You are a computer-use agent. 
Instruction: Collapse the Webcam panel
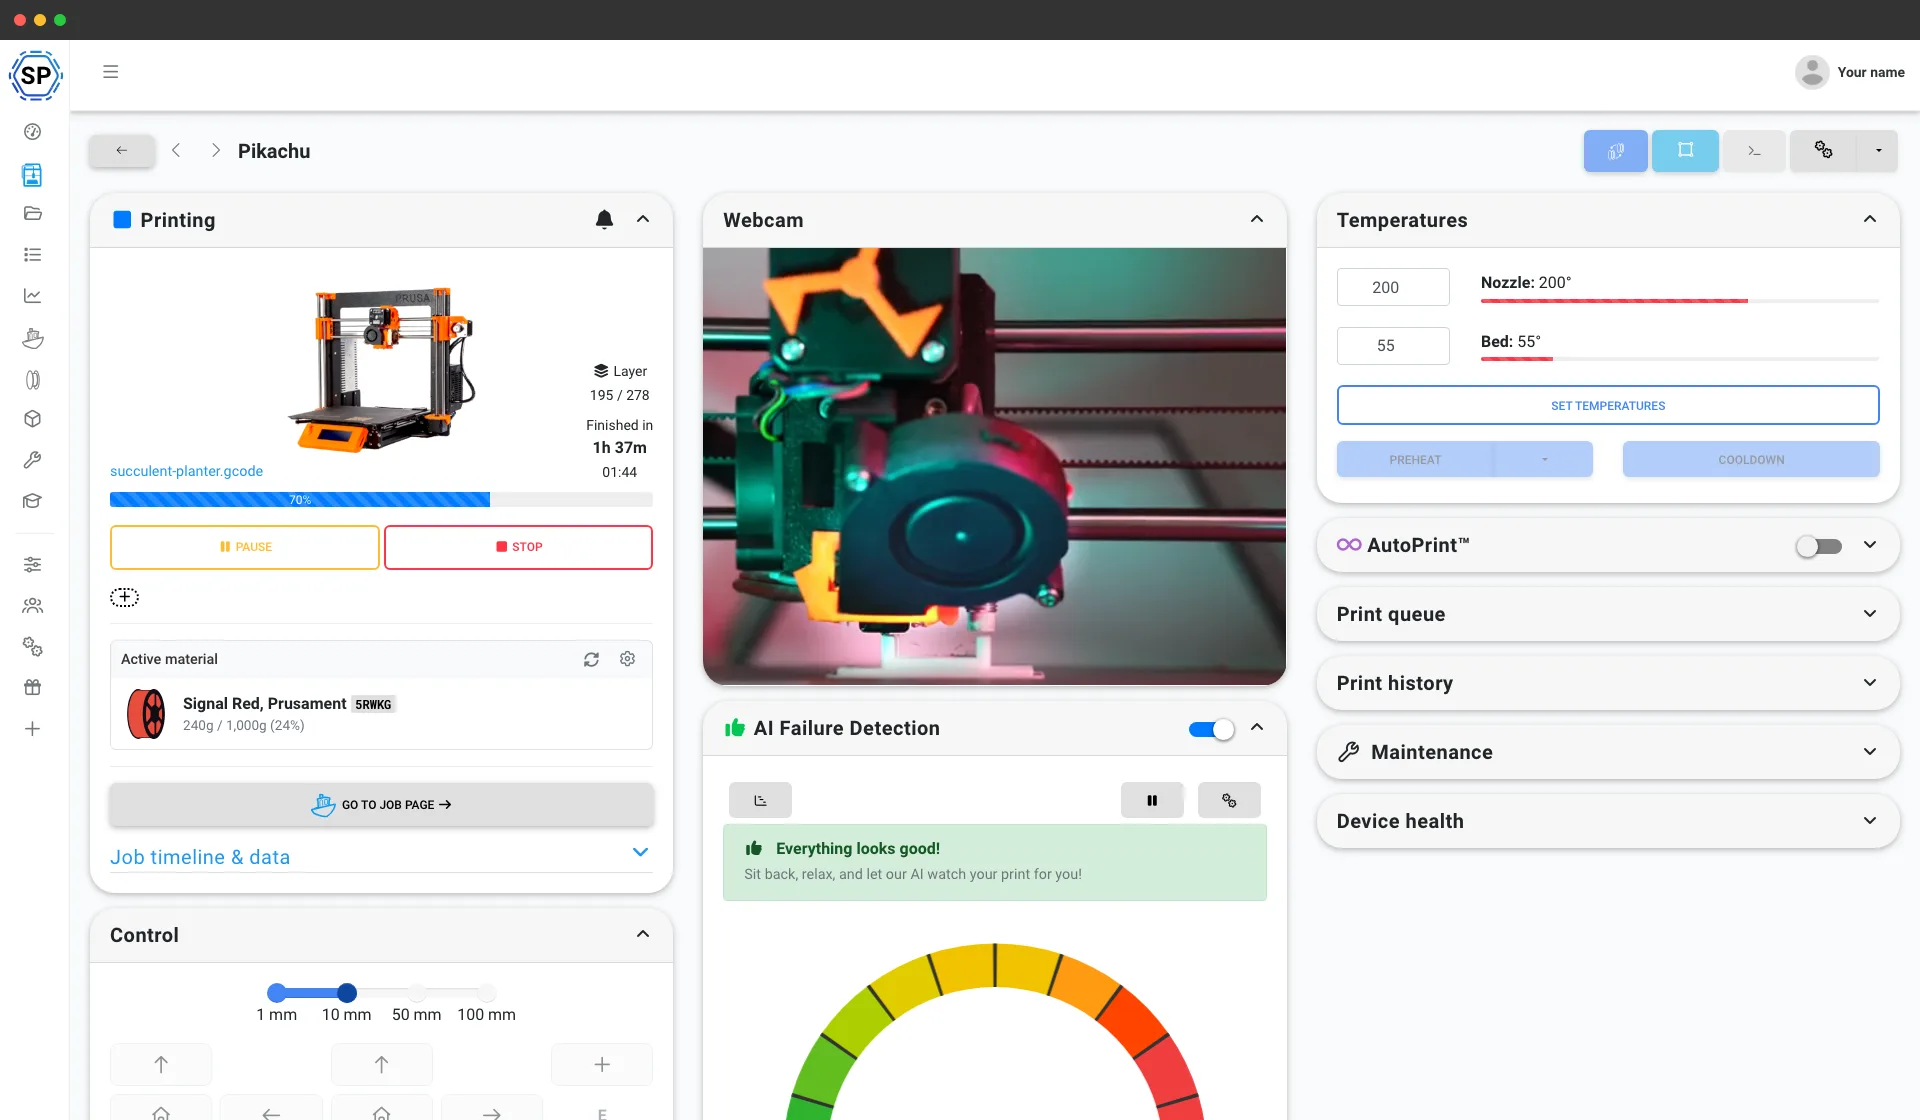coord(1257,219)
